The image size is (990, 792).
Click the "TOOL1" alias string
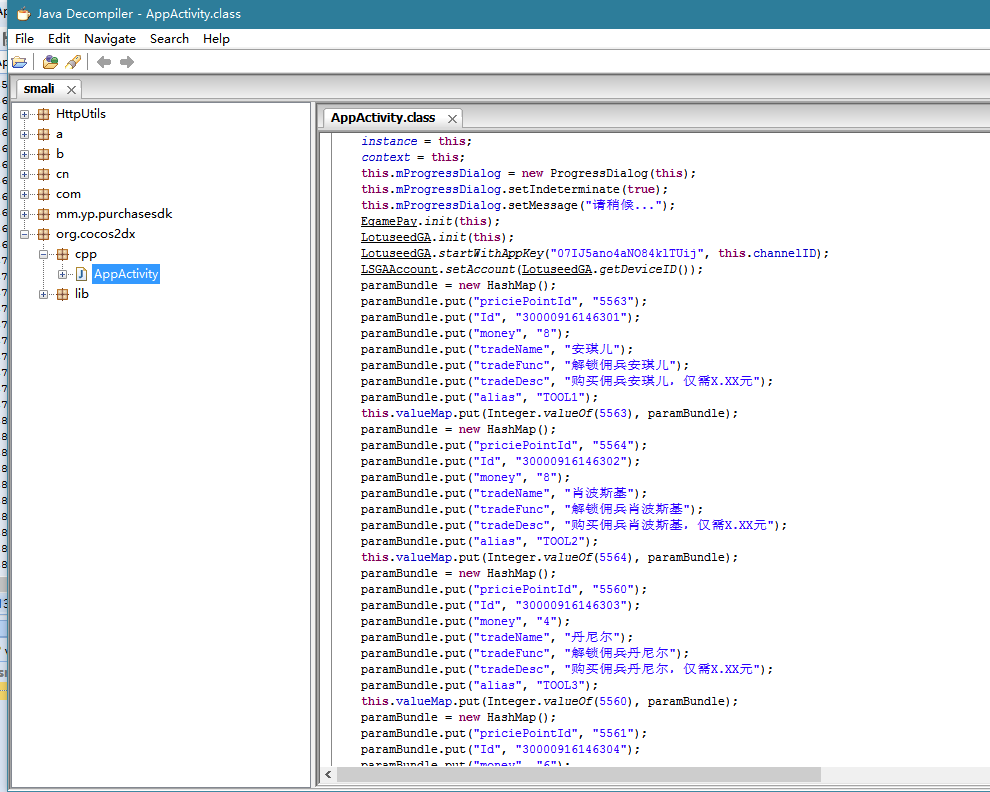click(560, 397)
